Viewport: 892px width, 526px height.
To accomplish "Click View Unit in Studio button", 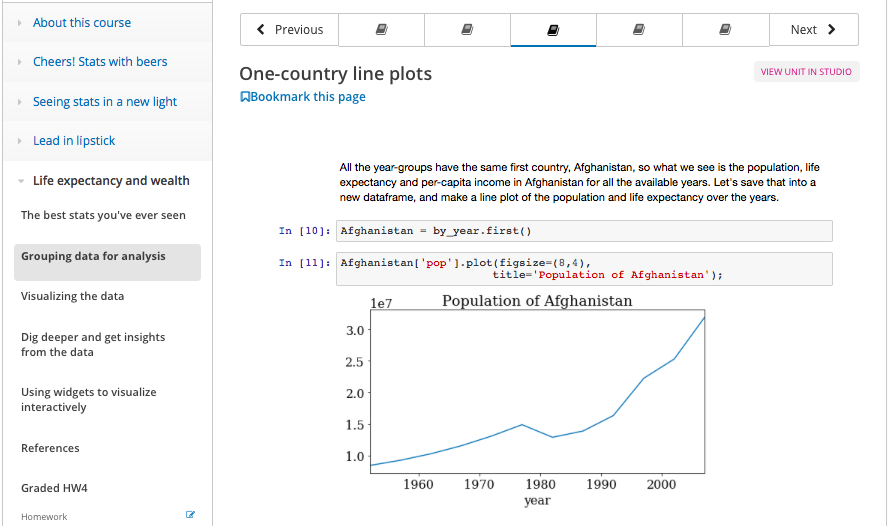I will 806,72.
